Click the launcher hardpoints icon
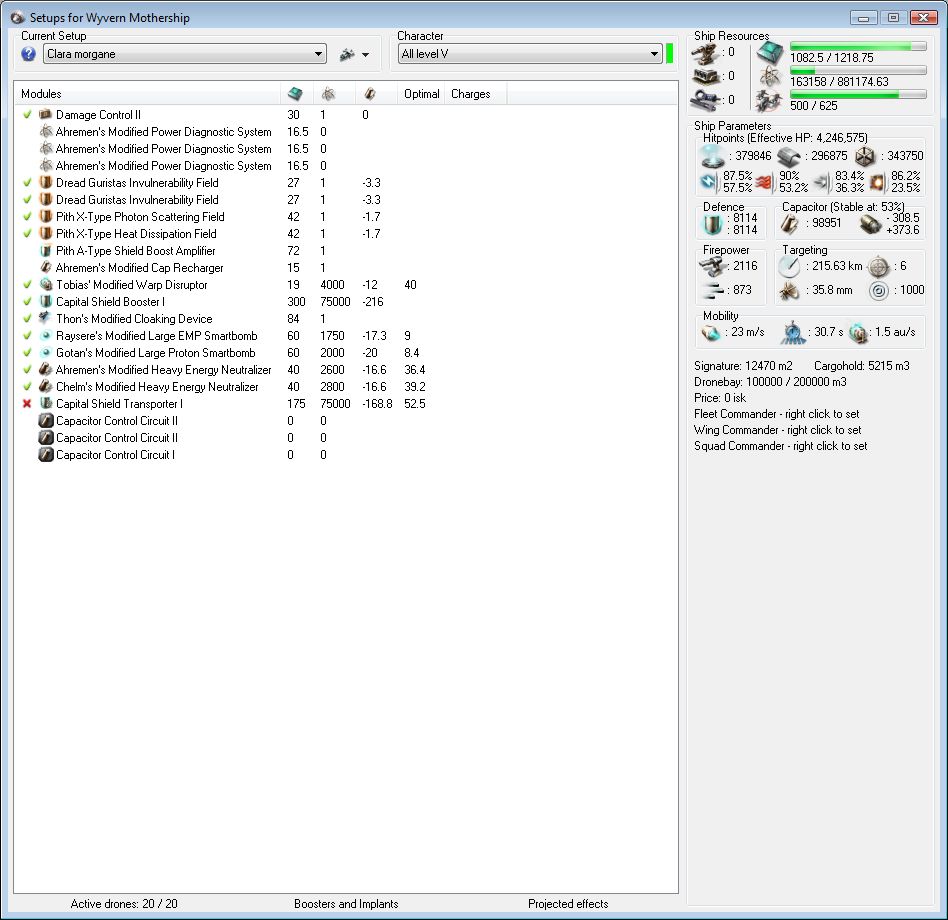This screenshot has width=948, height=920. click(x=705, y=77)
